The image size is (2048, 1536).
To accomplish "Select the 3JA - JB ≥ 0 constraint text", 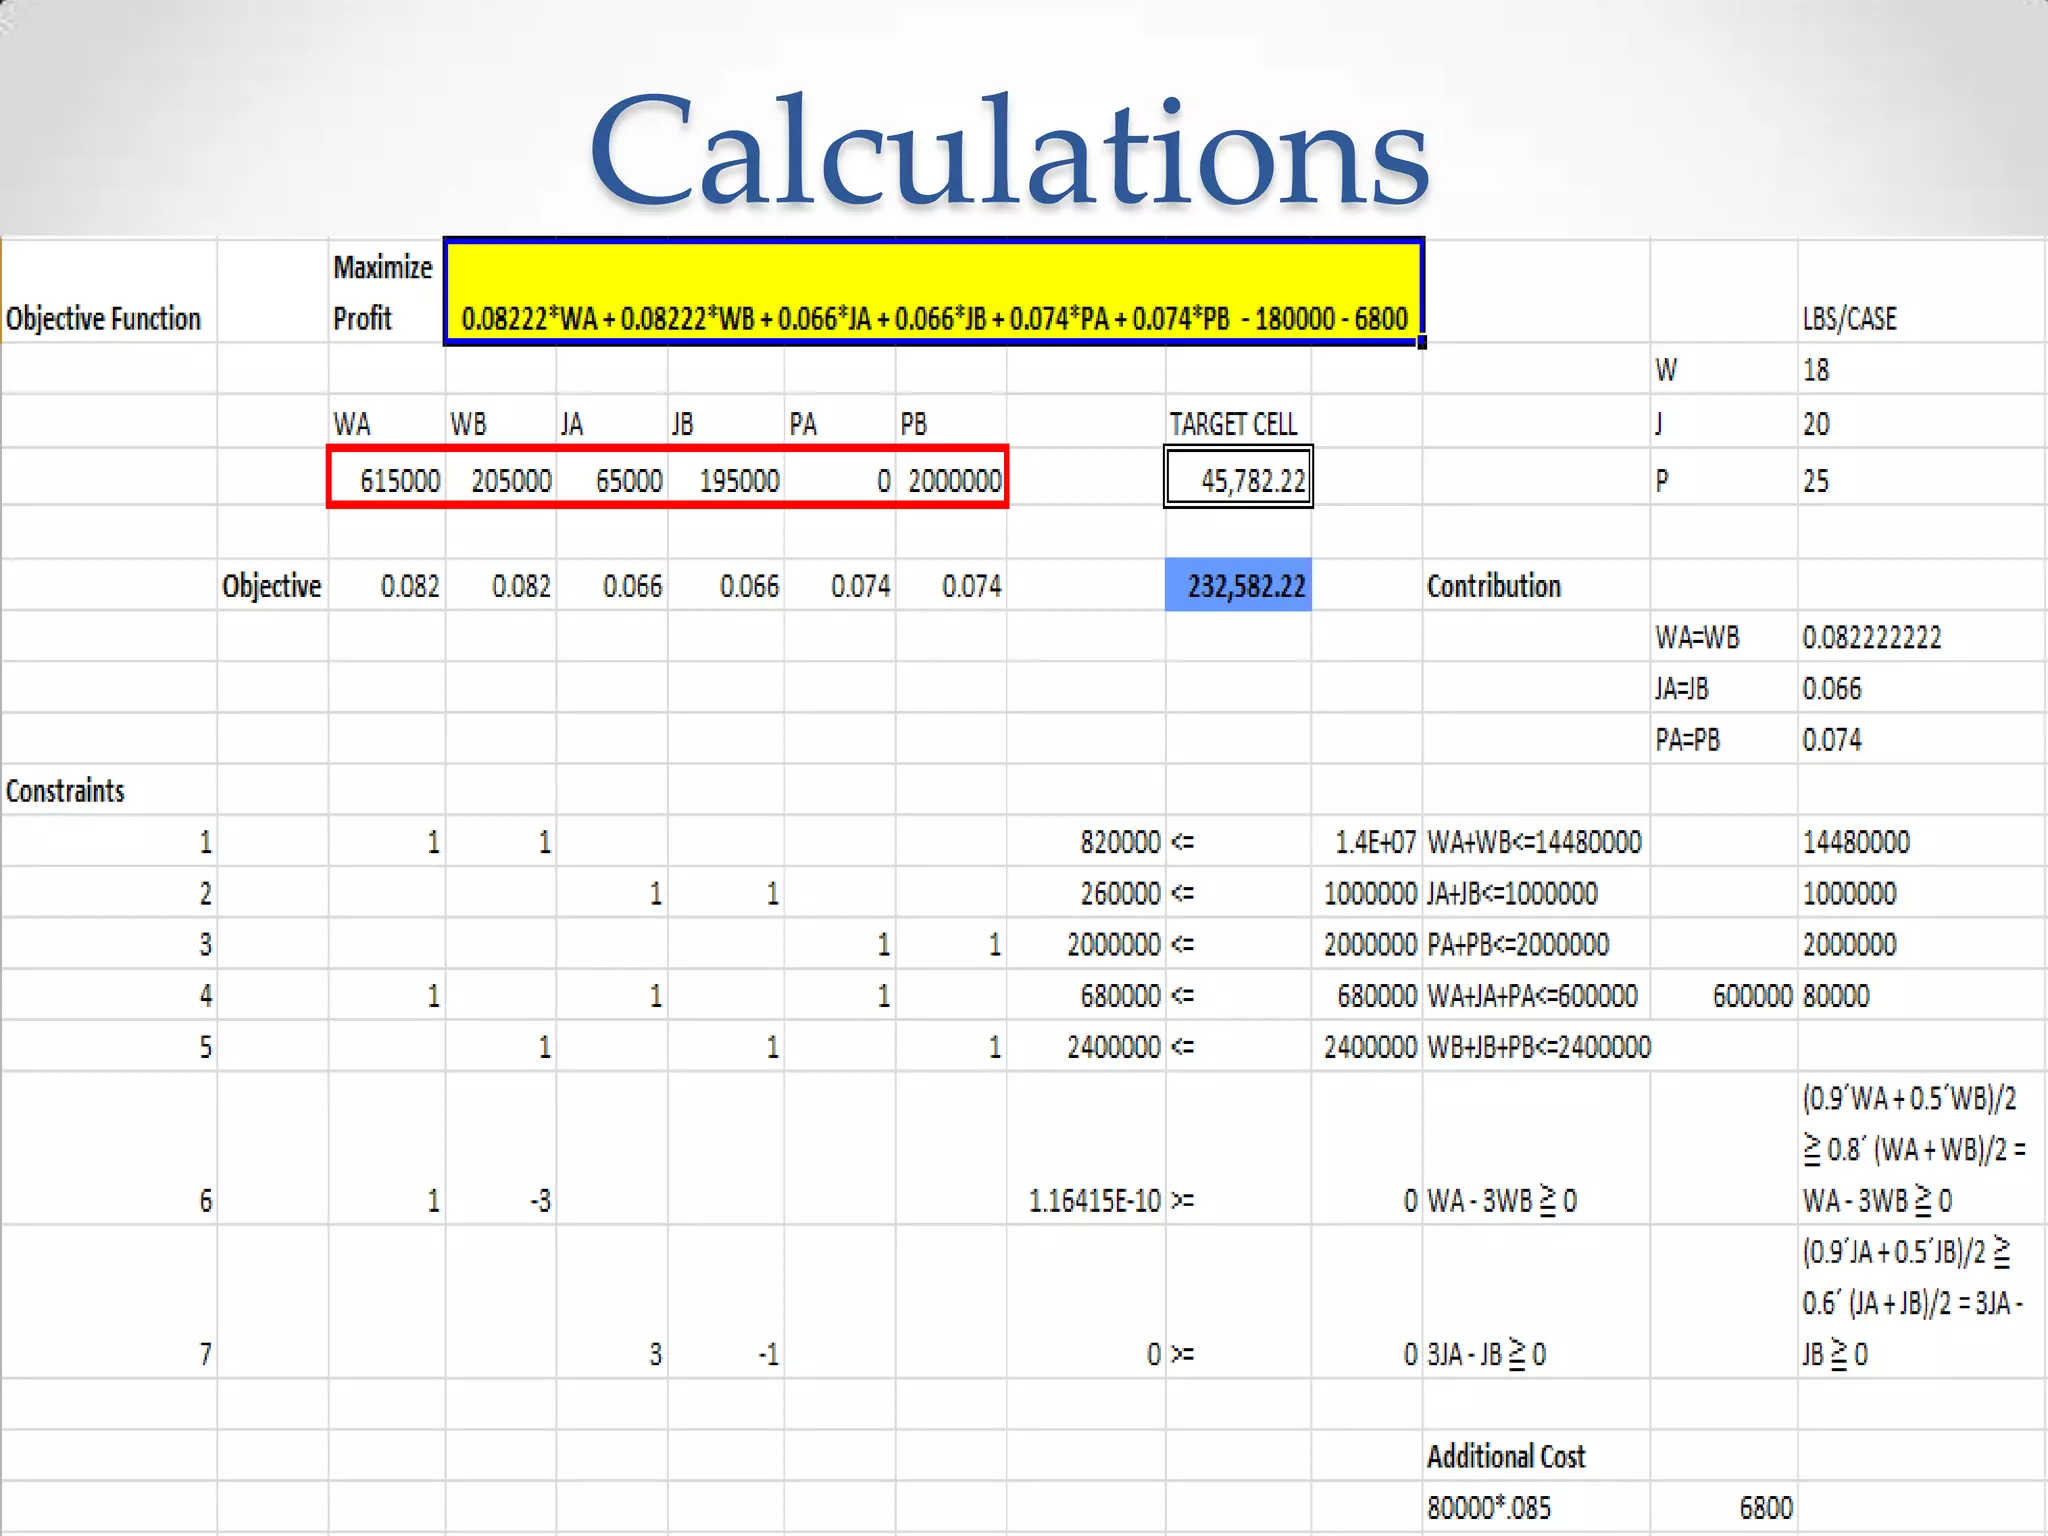I will pyautogui.click(x=1487, y=1354).
